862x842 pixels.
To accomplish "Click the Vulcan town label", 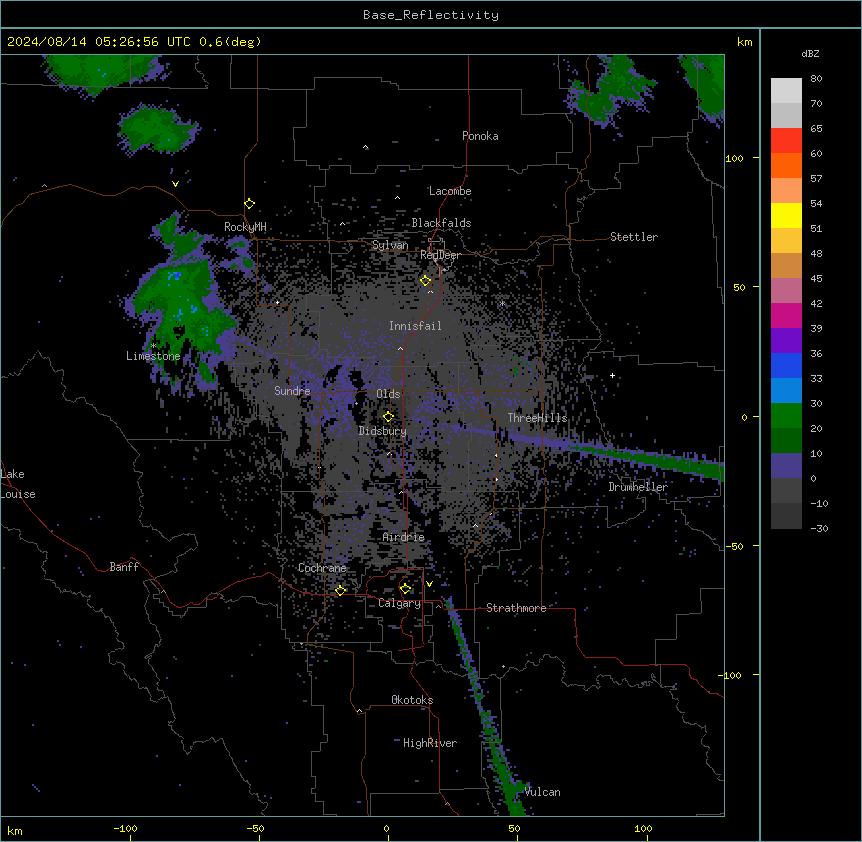I will point(543,792).
